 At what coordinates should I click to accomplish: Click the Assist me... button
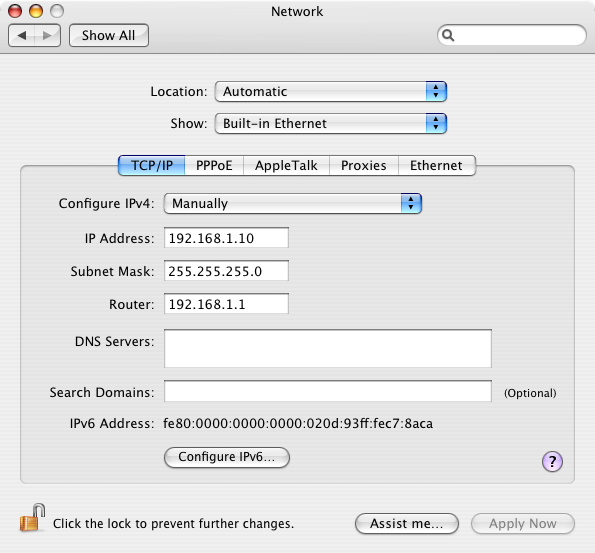click(x=407, y=524)
